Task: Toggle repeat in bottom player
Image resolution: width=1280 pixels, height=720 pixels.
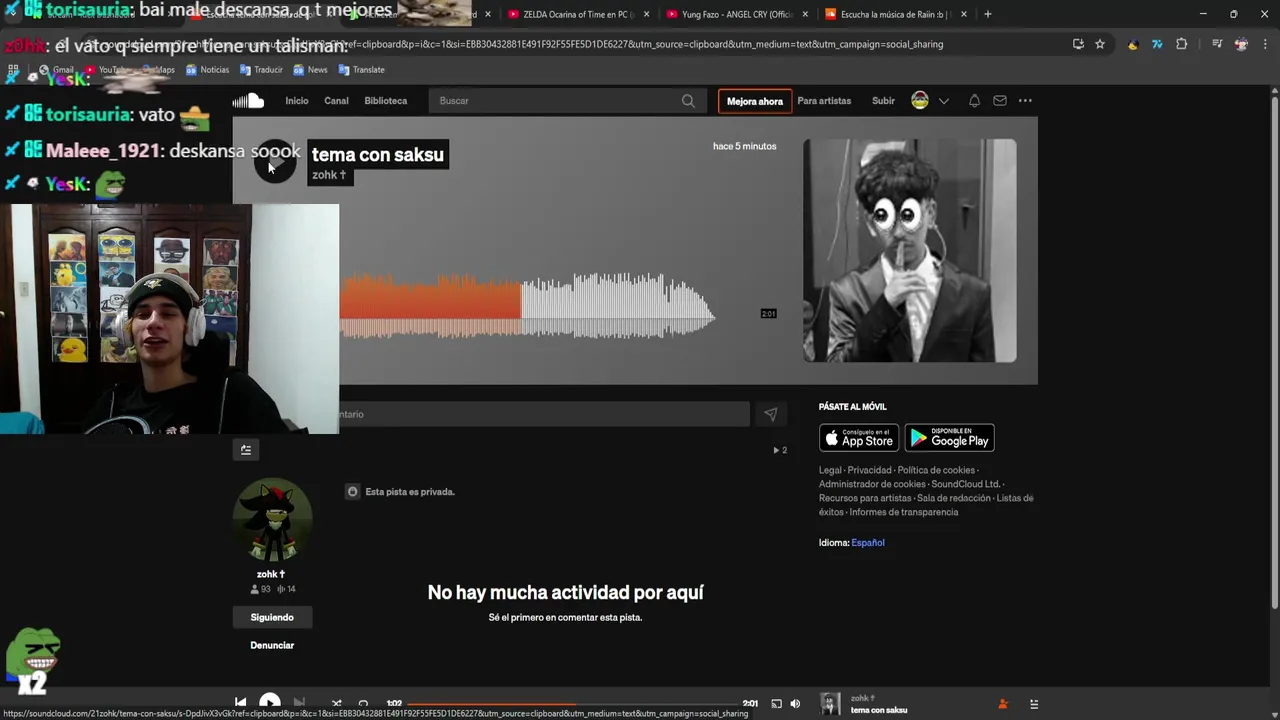Action: click(363, 703)
